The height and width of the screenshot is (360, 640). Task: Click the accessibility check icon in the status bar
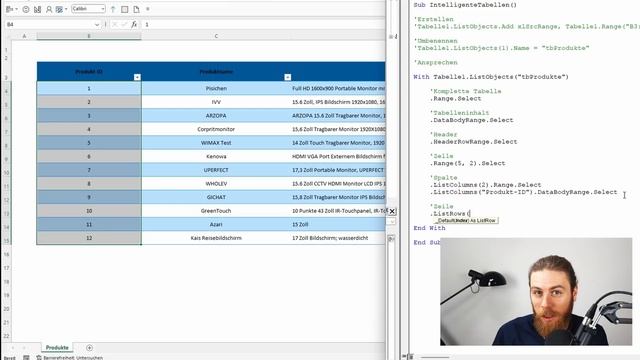coord(39,358)
